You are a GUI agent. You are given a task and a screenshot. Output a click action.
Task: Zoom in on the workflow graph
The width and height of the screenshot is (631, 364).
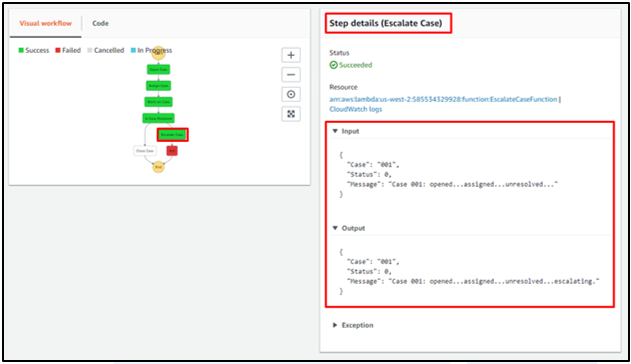pos(291,55)
